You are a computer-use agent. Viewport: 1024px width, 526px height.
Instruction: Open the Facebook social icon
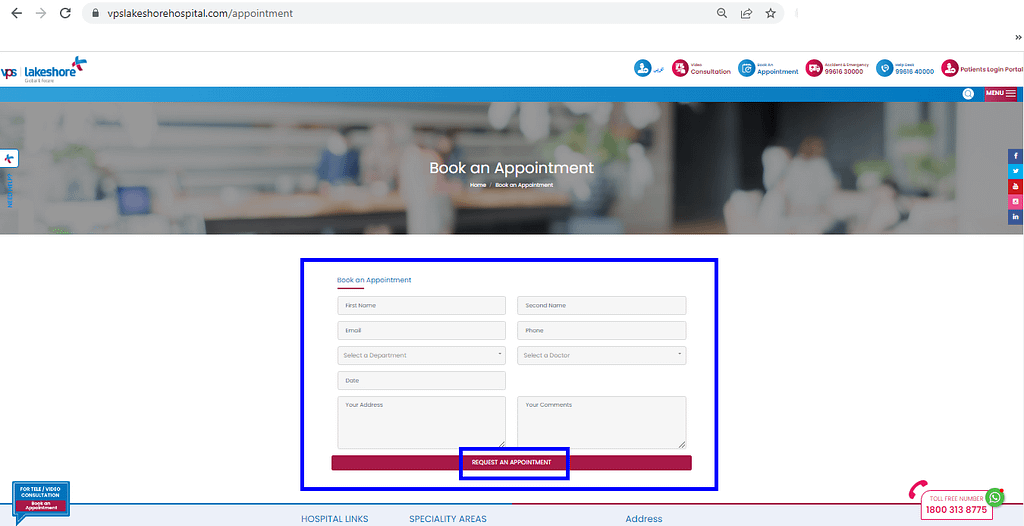1016,157
